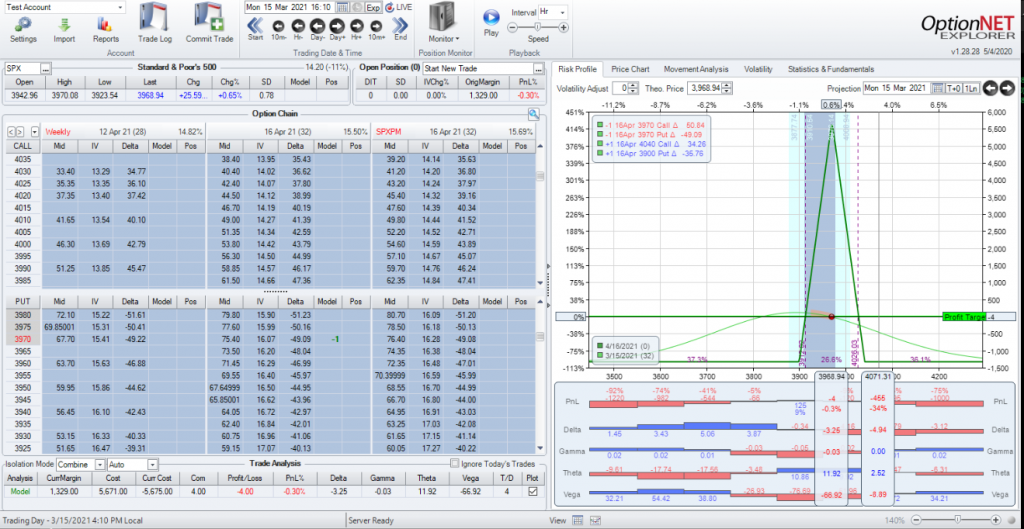Image resolution: width=1024 pixels, height=529 pixels.
Task: Uncheck the Plot checkbox in Trade Analysis
Action: 532,492
